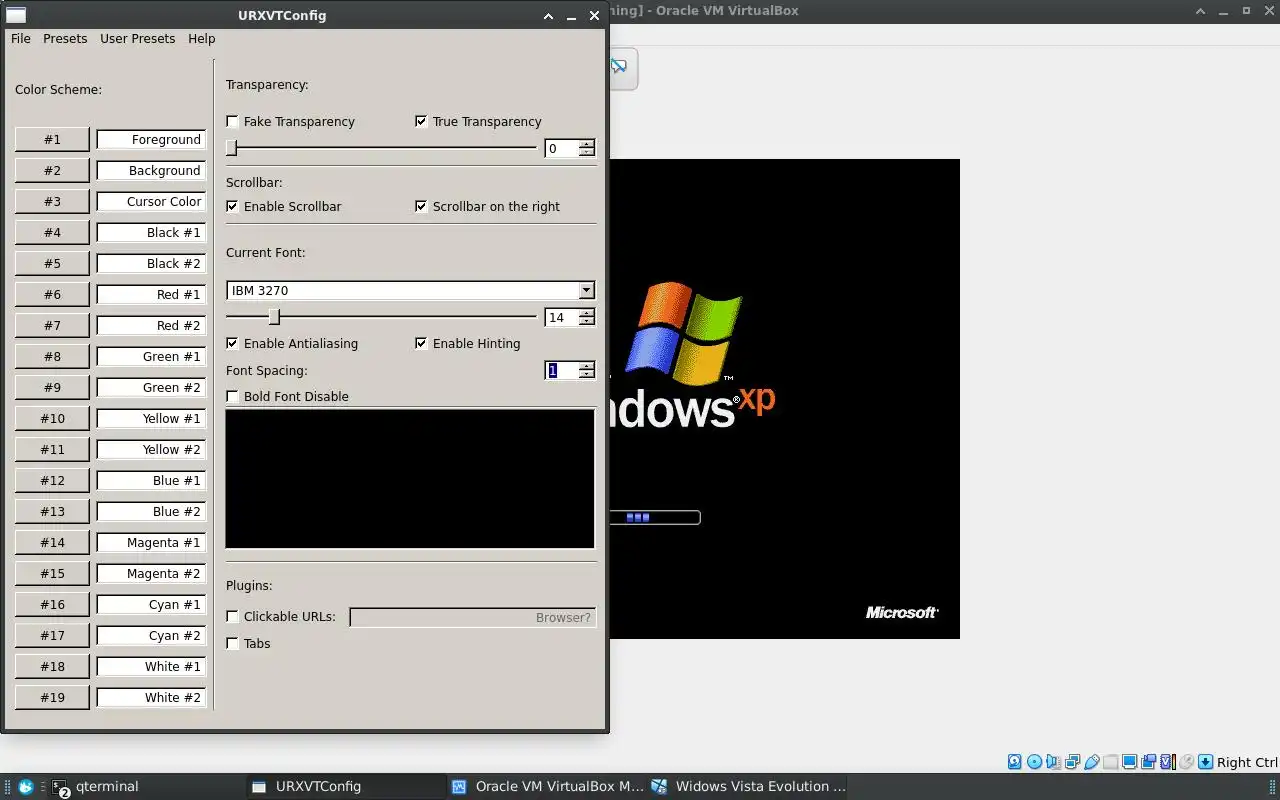Switch to URXVTConfig in the taskbar

(345, 787)
